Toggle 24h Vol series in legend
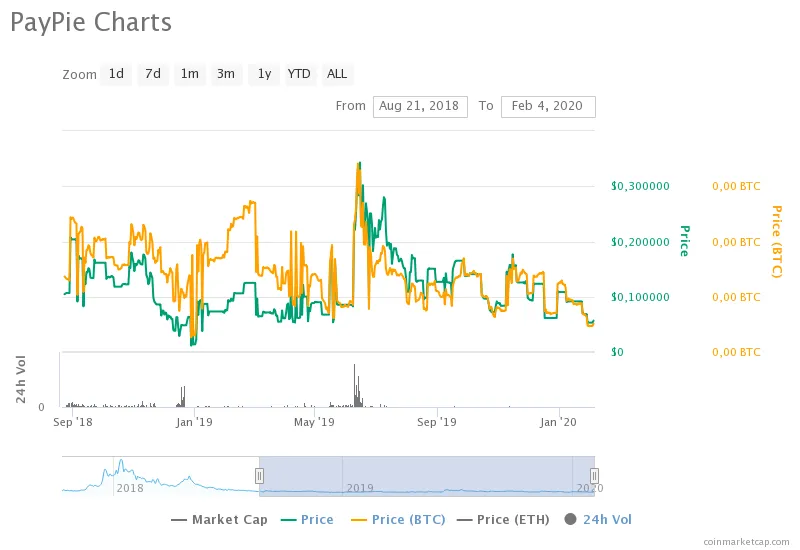Image resolution: width=800 pixels, height=550 pixels. point(598,519)
